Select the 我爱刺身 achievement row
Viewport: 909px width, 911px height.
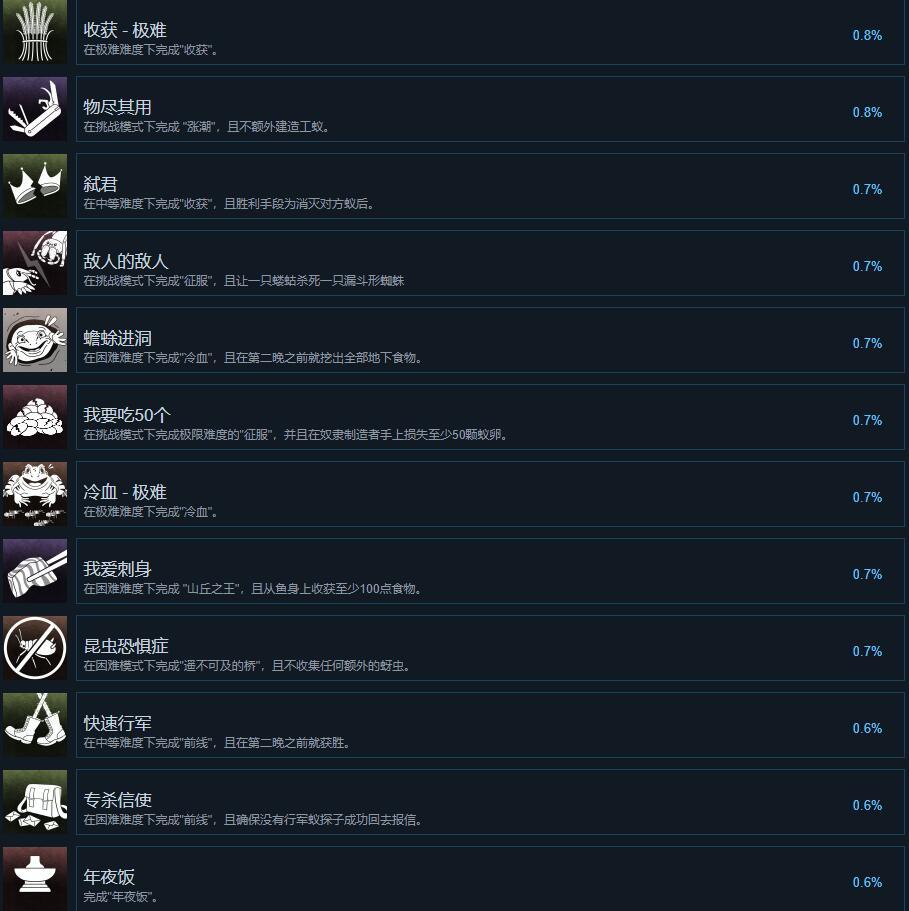(490, 571)
